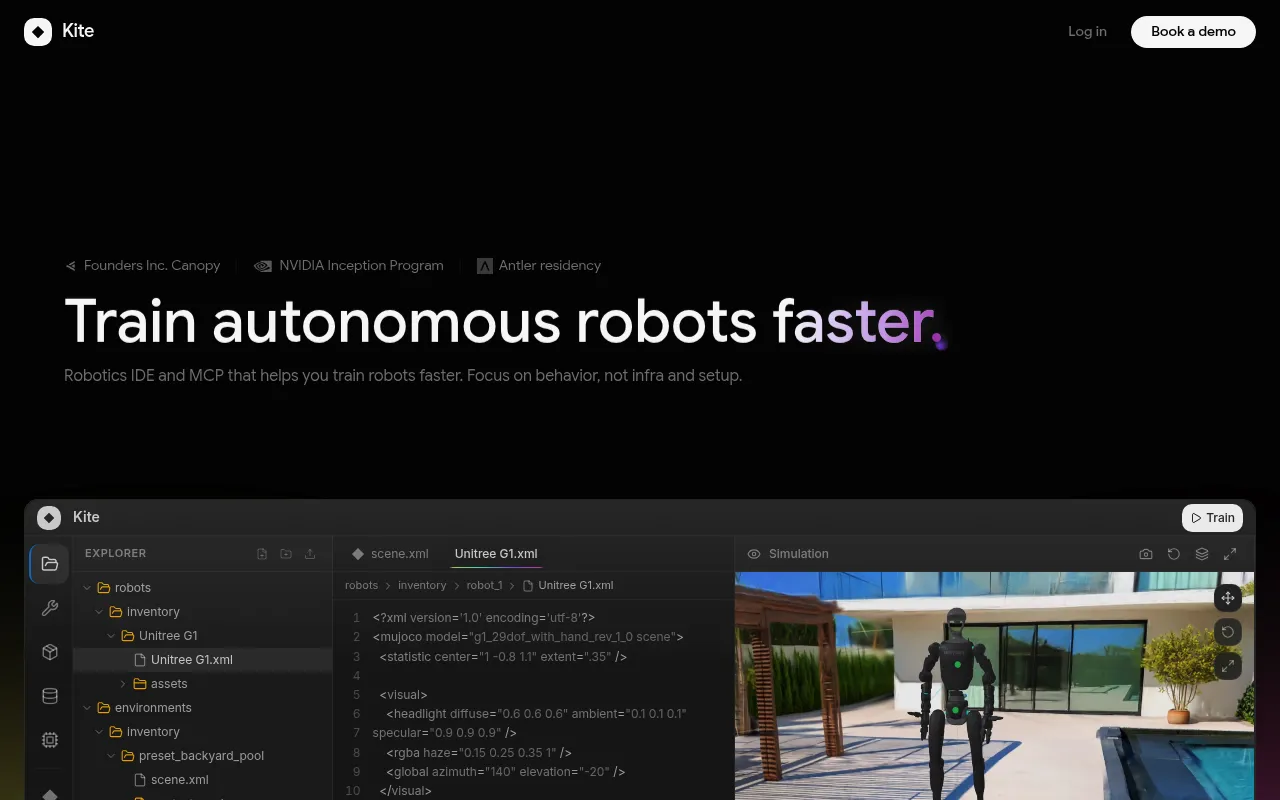Viewport: 1280px width, 800px height.
Task: Start training with the Train button
Action: pos(1212,518)
